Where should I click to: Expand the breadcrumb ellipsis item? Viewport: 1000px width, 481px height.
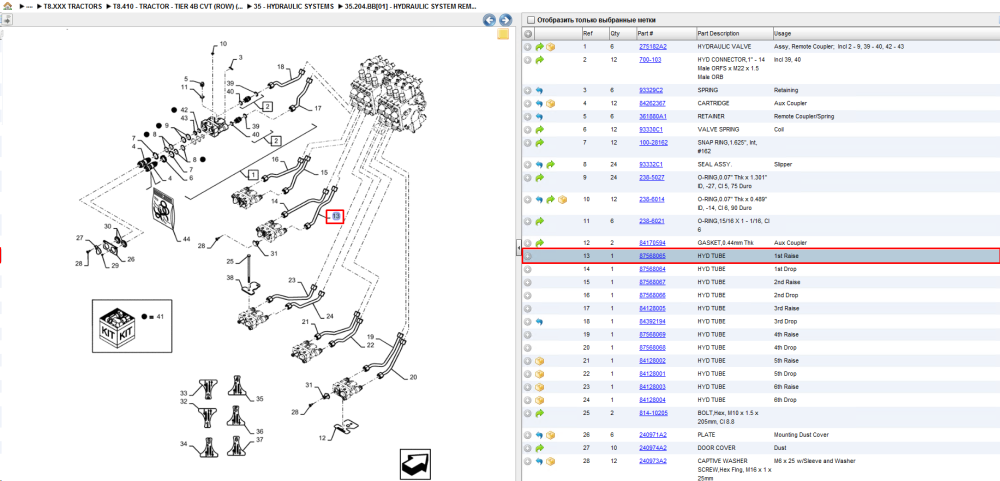(29, 6)
